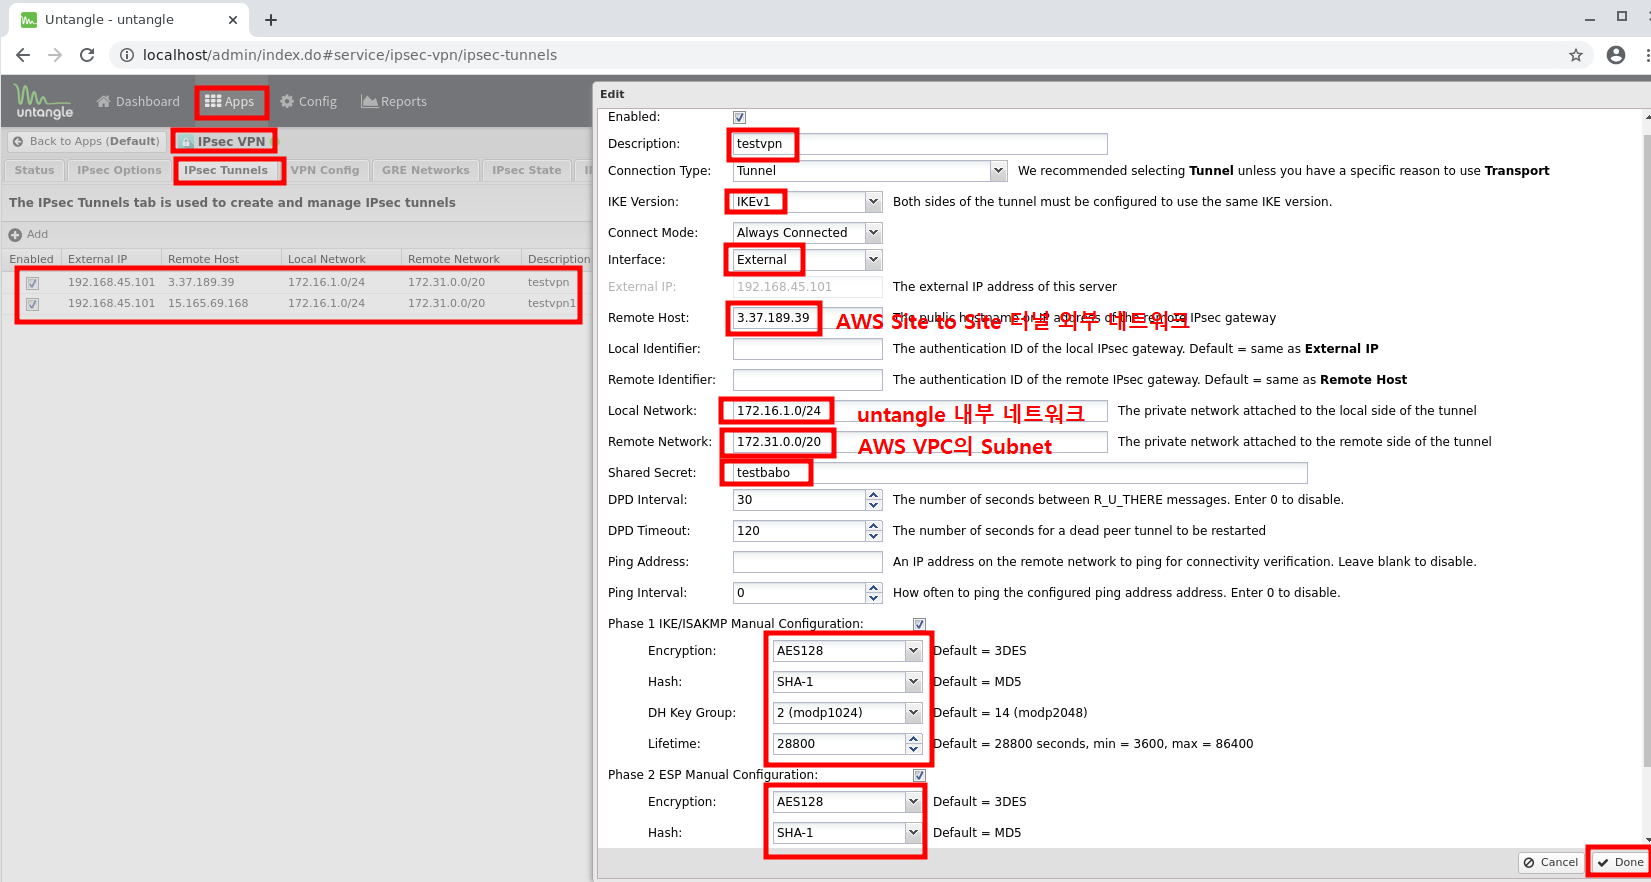This screenshot has height=882, width=1651.
Task: Click the Remote Identifier field
Action: pyautogui.click(x=807, y=380)
